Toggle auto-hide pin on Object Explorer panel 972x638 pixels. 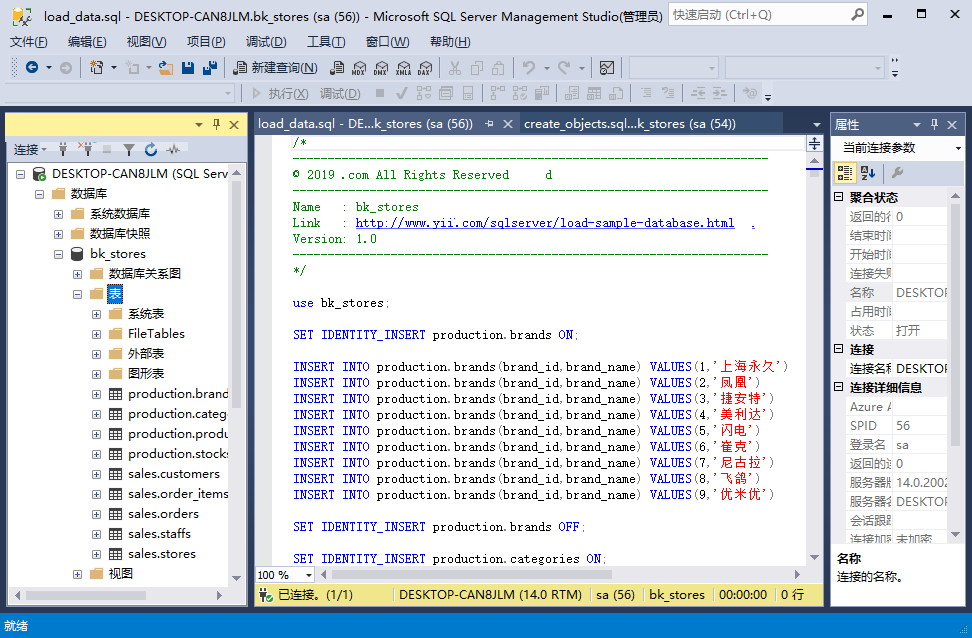(216, 125)
